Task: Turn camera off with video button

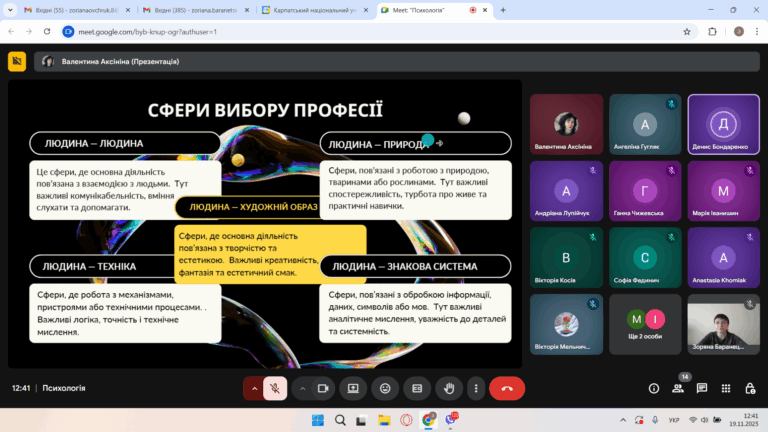Action: click(323, 388)
